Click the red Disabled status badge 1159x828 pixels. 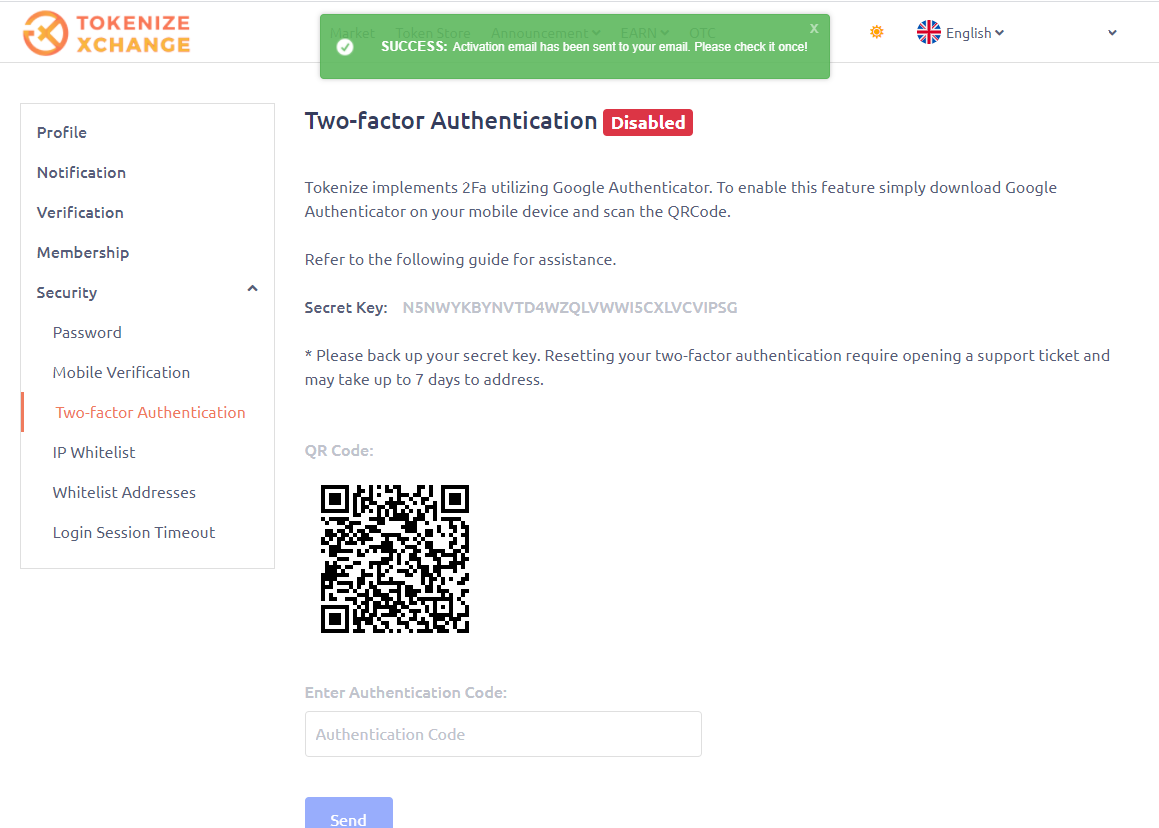(648, 123)
